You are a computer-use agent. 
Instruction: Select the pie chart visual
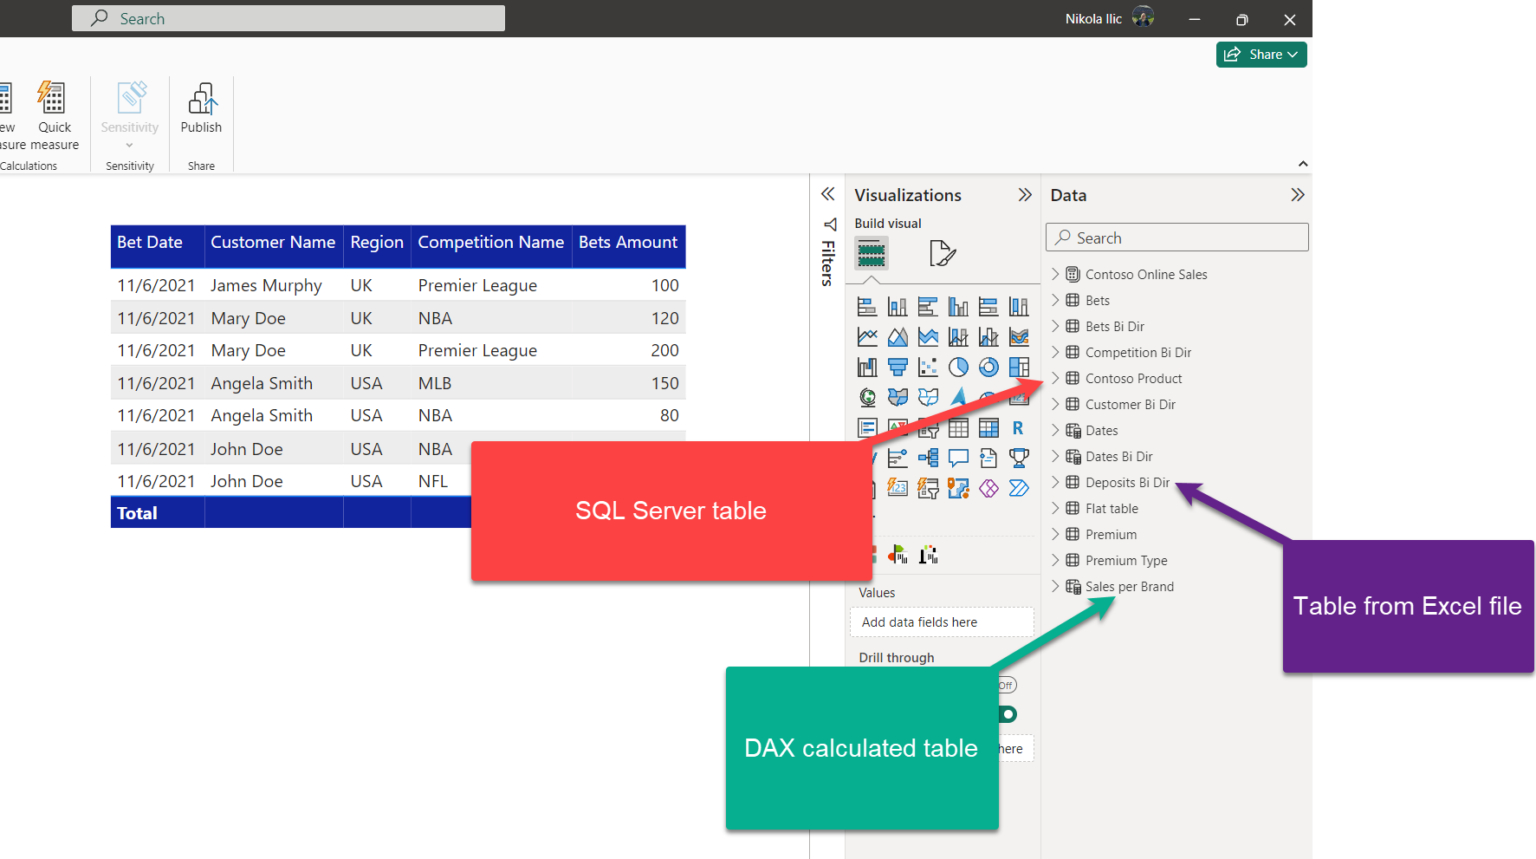point(958,367)
